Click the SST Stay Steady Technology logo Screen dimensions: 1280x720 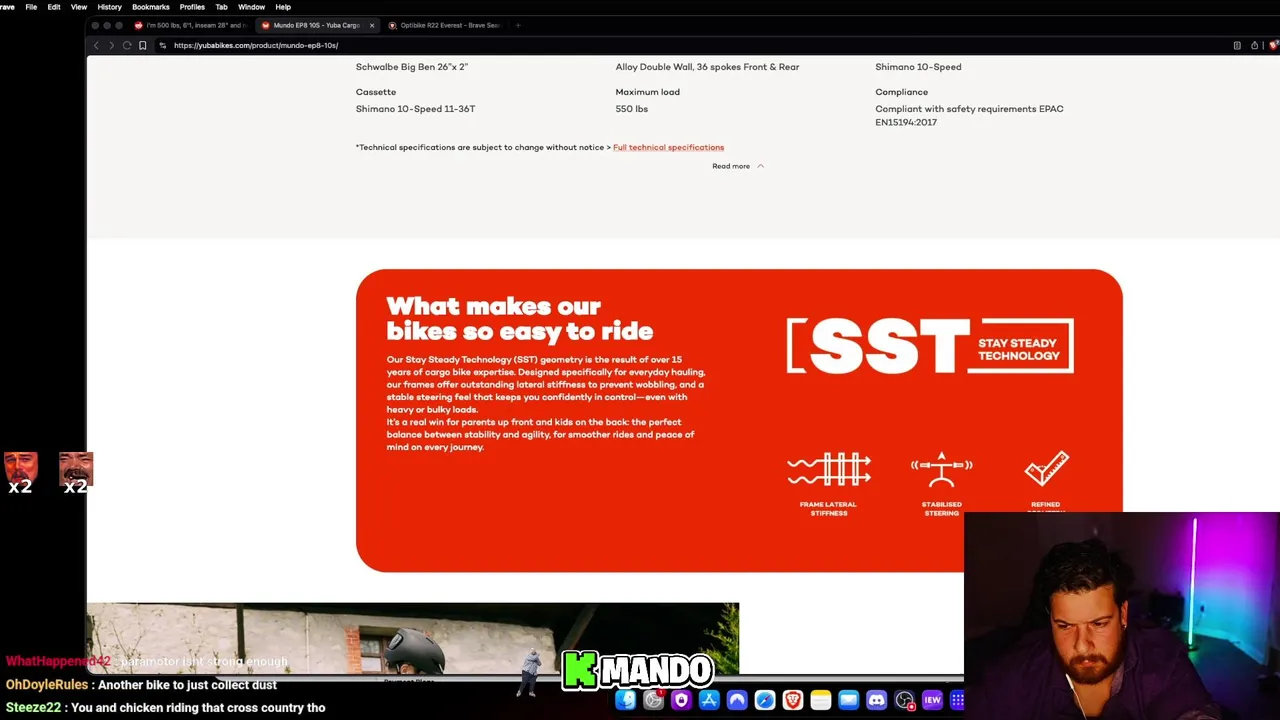click(x=930, y=346)
